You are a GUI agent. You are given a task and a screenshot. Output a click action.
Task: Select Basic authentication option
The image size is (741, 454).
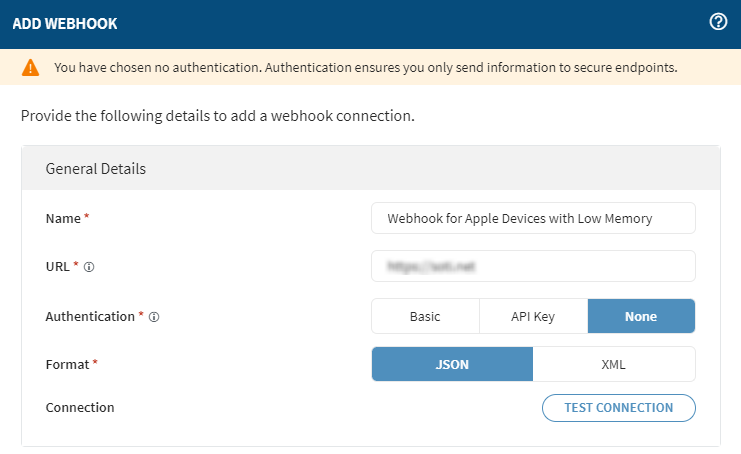(425, 316)
